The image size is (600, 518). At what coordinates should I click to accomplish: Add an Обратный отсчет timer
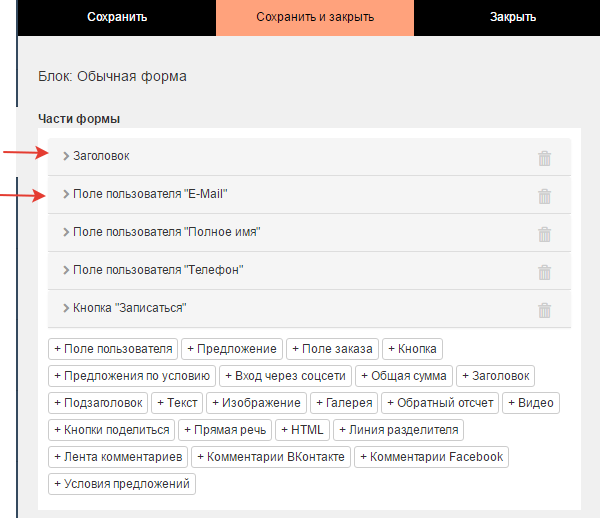440,403
